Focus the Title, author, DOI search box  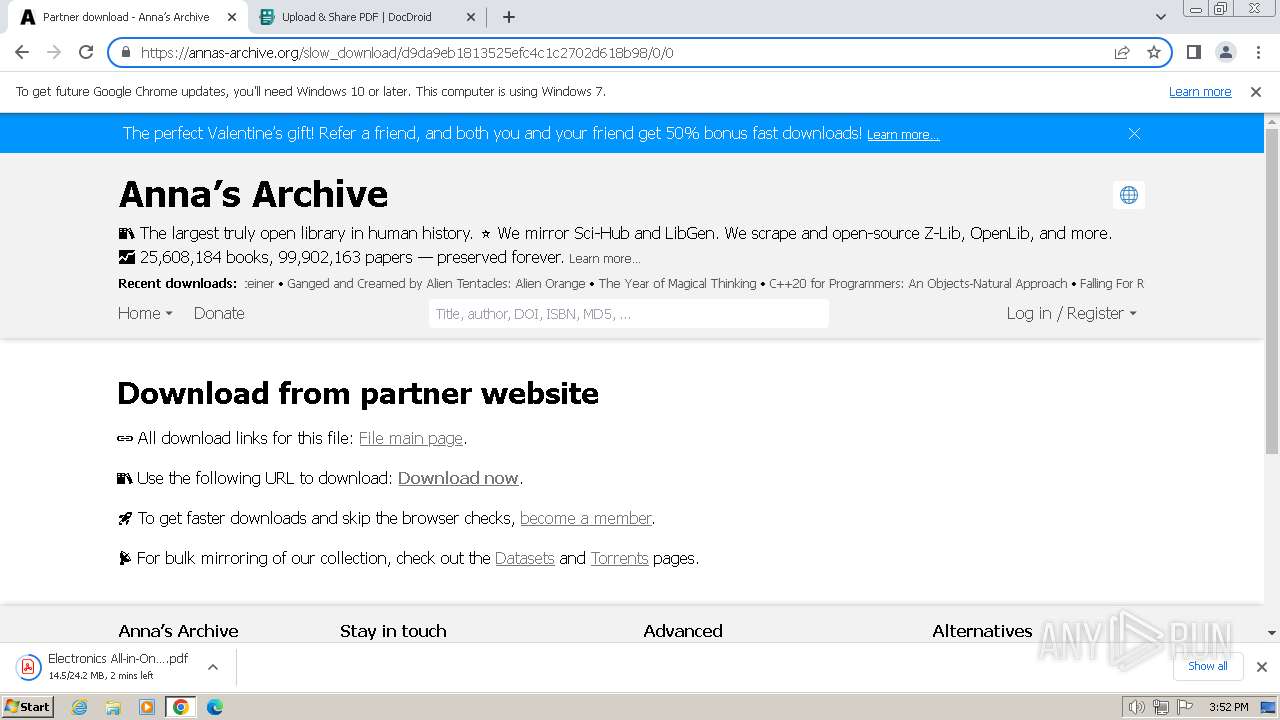629,313
